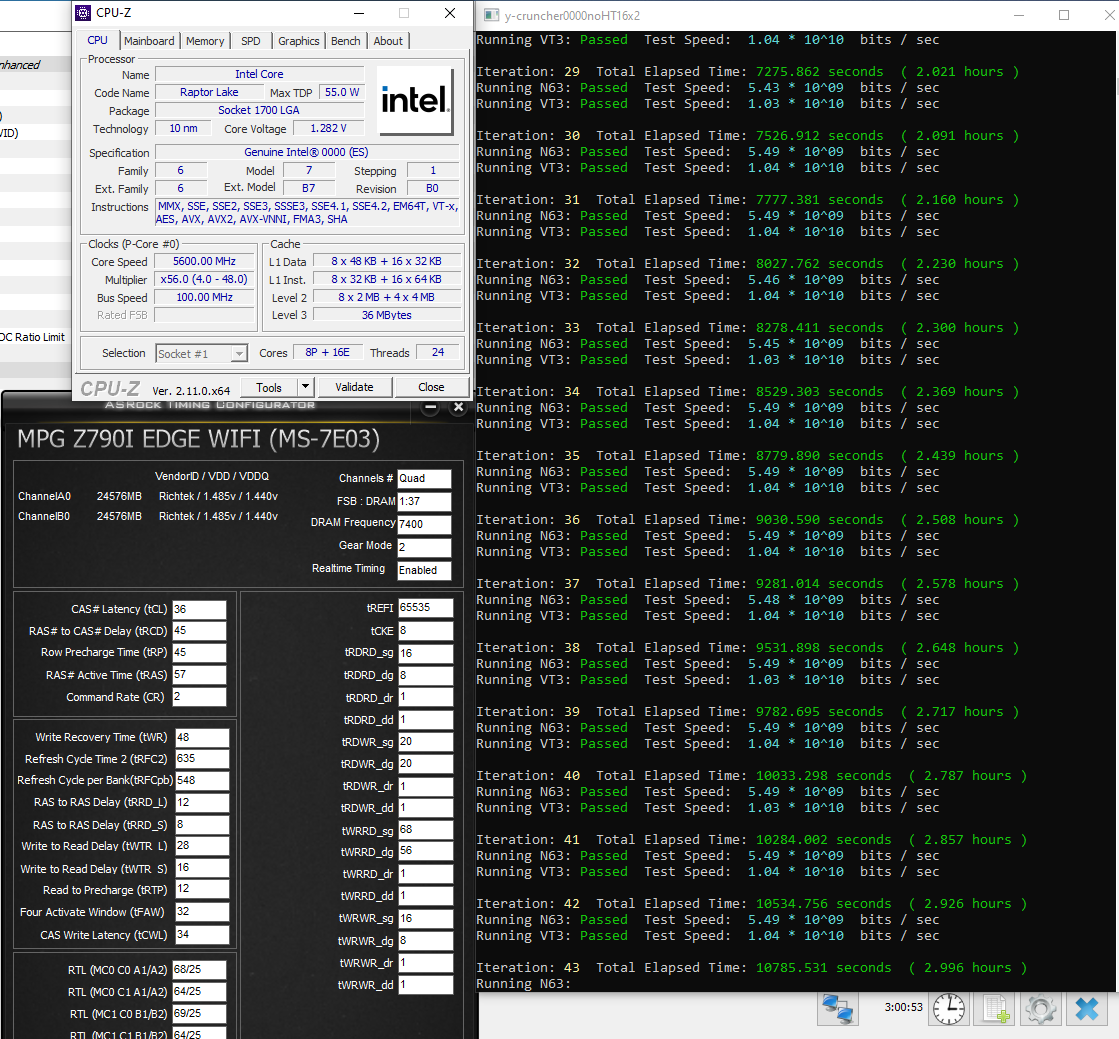The width and height of the screenshot is (1119, 1039).
Task: Click the clock timer icon
Action: click(949, 1009)
